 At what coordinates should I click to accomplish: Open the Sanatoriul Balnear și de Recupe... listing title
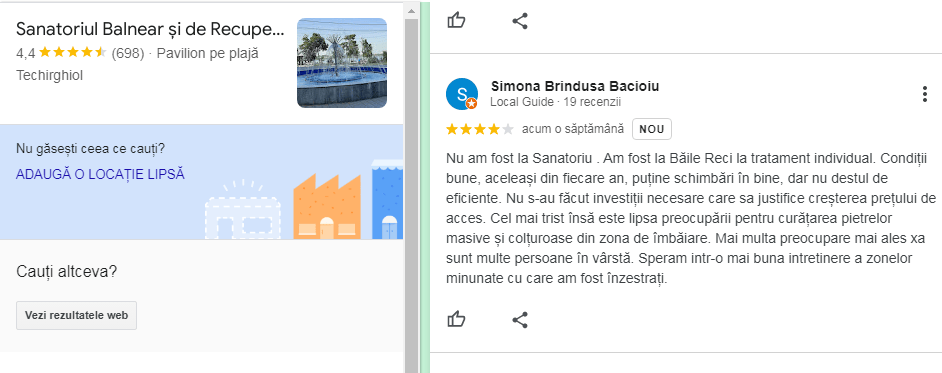pyautogui.click(x=150, y=29)
